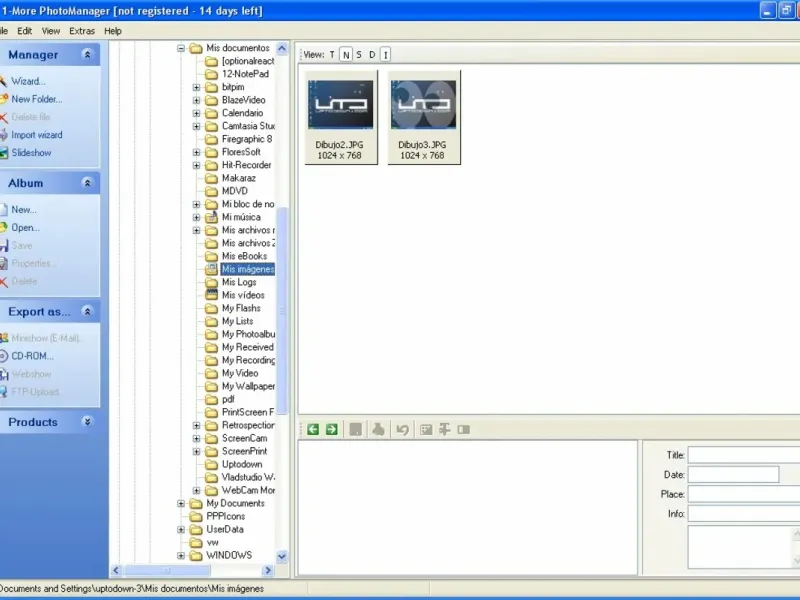This screenshot has height=600, width=800.
Task: Click the Info input field
Action: [x=744, y=513]
